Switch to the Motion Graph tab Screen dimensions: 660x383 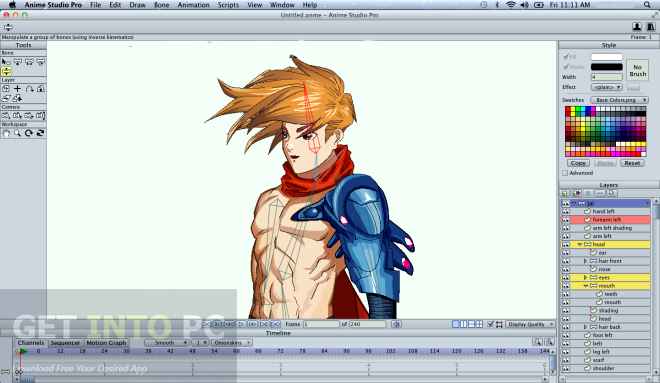coord(106,343)
